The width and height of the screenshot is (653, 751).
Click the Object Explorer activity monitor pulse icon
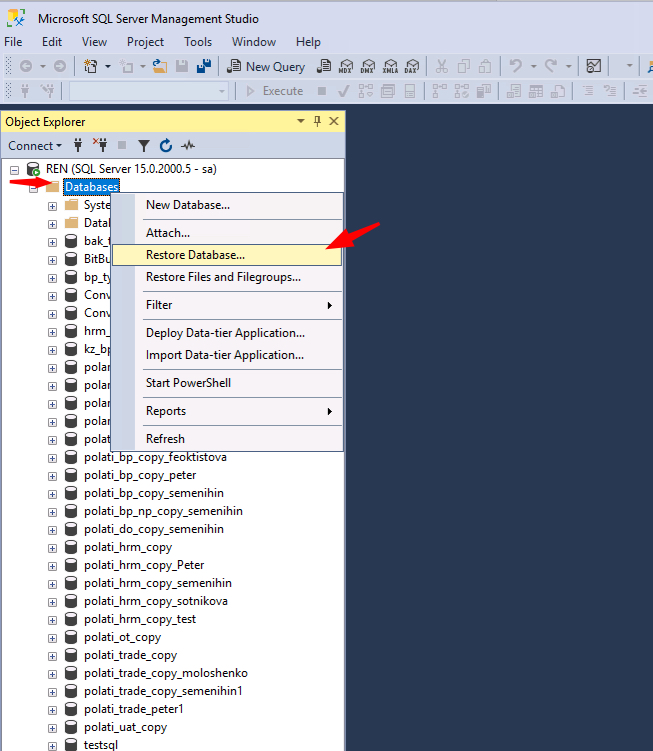pyautogui.click(x=188, y=145)
